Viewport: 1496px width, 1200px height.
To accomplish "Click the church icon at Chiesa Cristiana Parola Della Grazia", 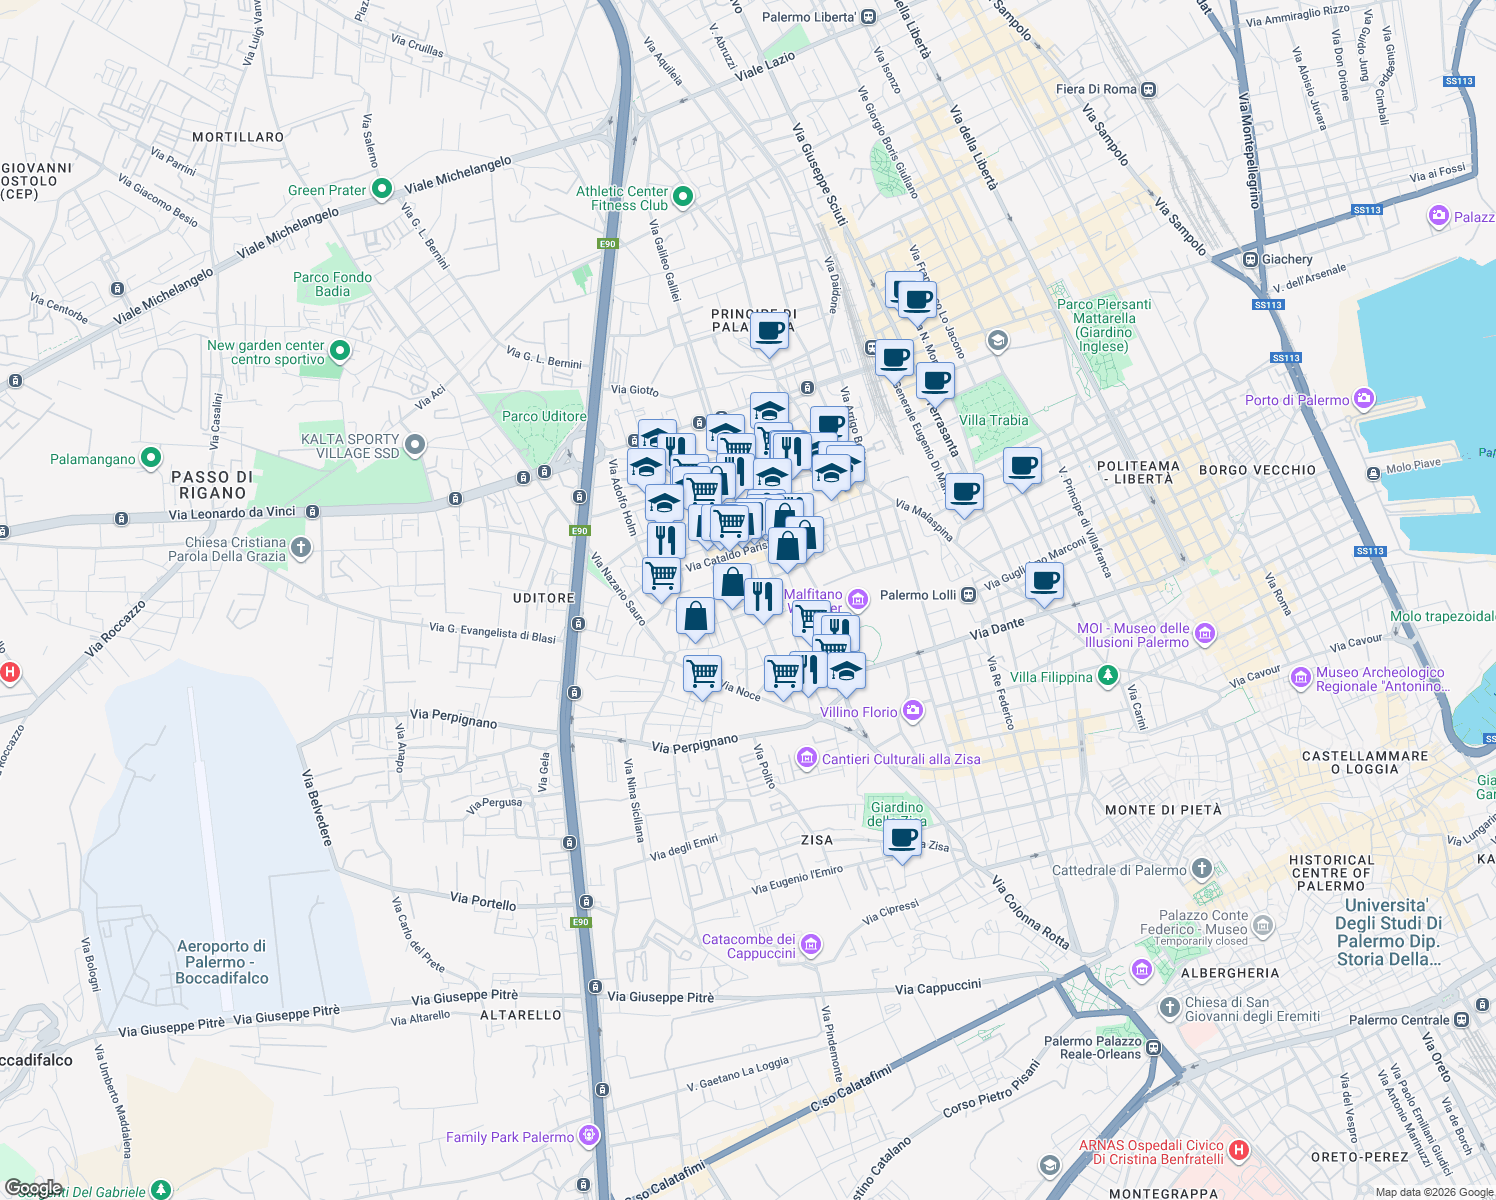I will [x=299, y=548].
